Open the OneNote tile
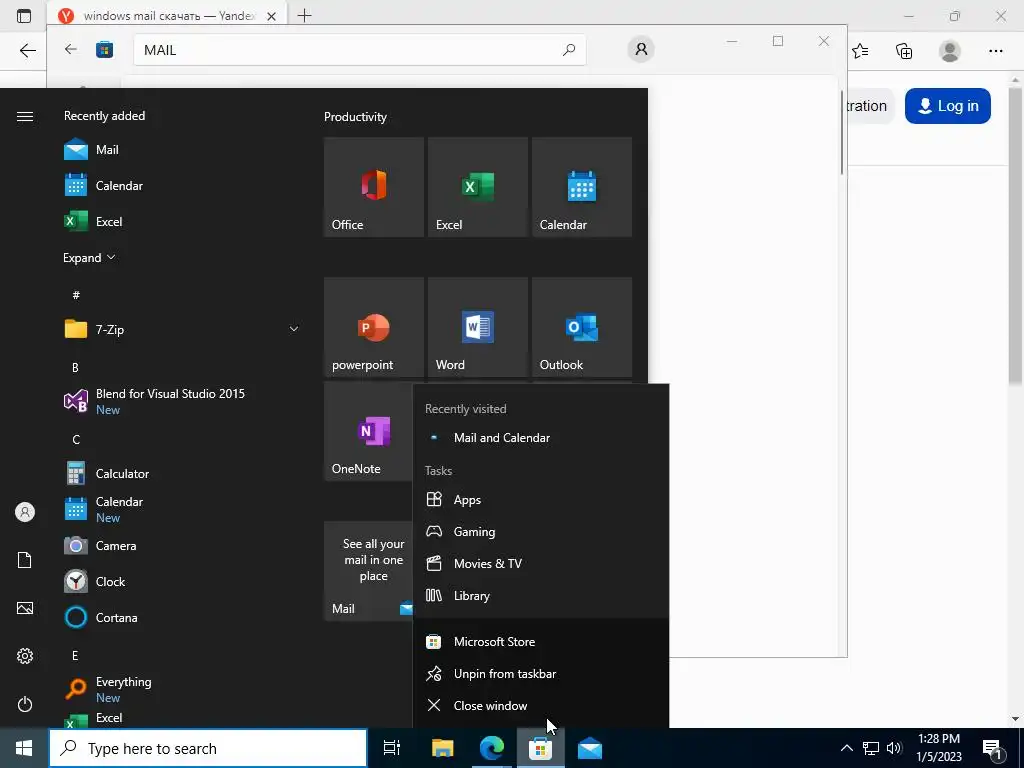This screenshot has width=1024, height=768. point(368,431)
